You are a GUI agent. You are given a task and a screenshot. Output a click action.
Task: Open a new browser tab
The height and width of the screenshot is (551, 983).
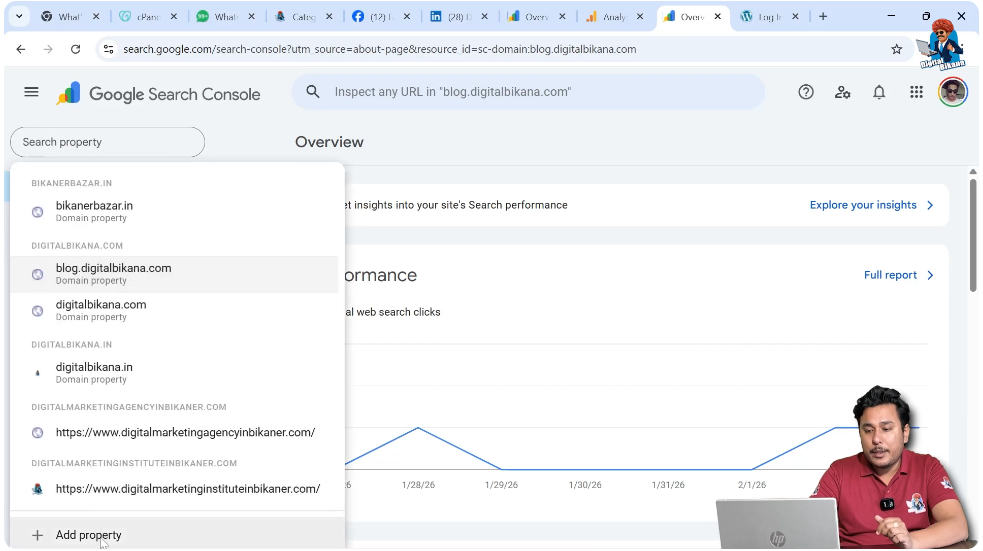[x=823, y=16]
